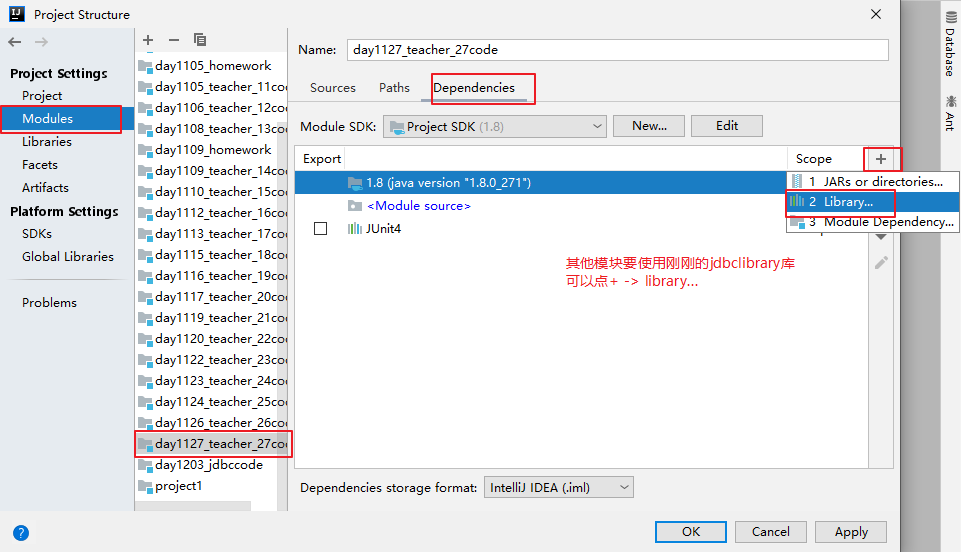Select Artifacts in Project Settings
This screenshot has width=961, height=552.
coord(45,187)
